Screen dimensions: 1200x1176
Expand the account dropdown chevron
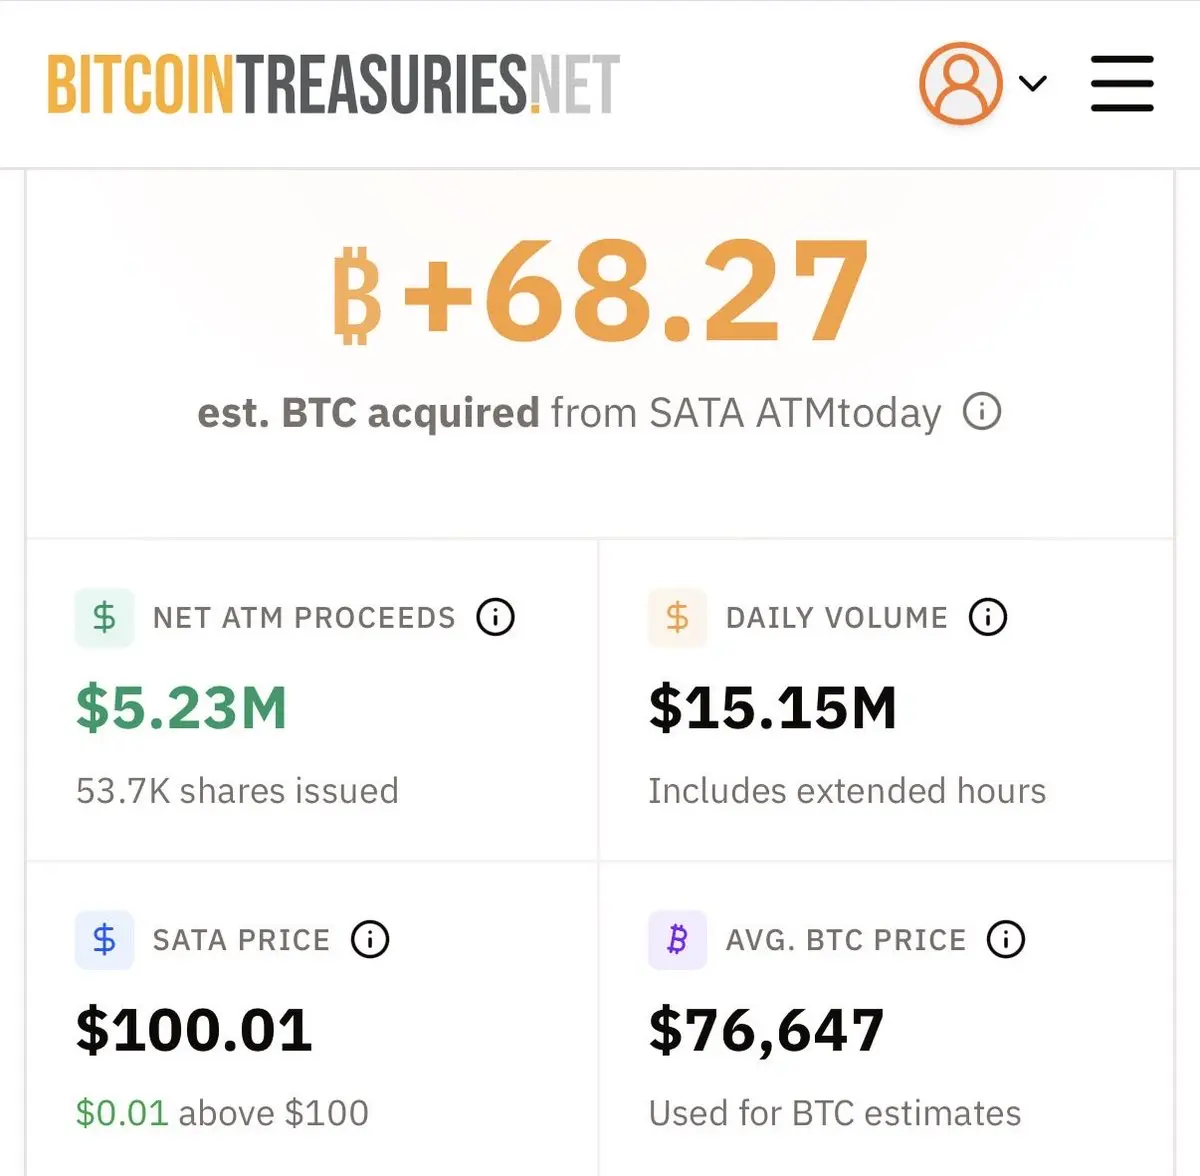(1033, 83)
